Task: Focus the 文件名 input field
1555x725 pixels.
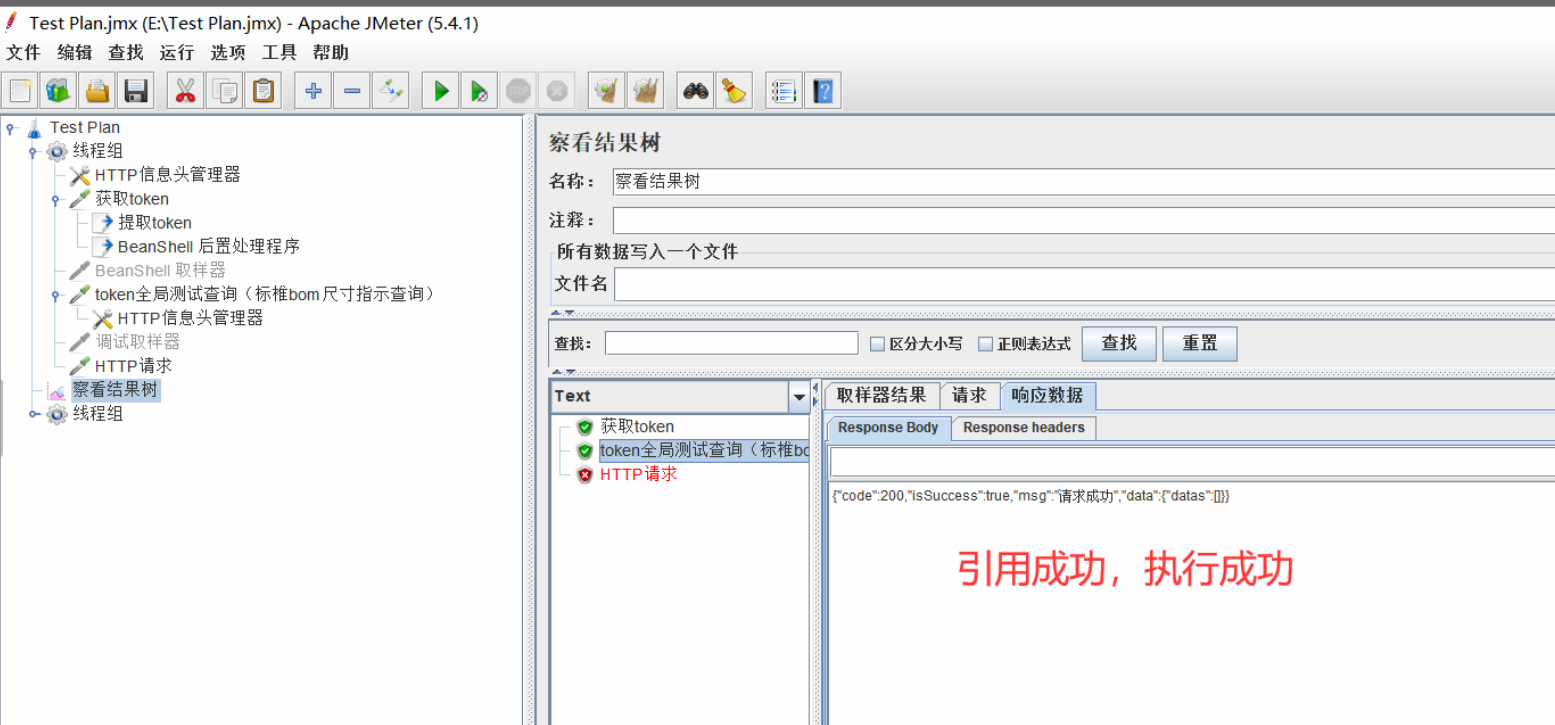Action: point(1084,284)
